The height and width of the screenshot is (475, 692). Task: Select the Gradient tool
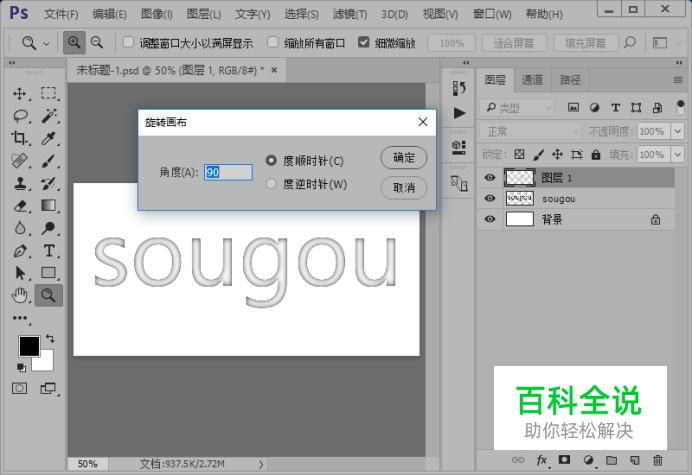coord(49,205)
